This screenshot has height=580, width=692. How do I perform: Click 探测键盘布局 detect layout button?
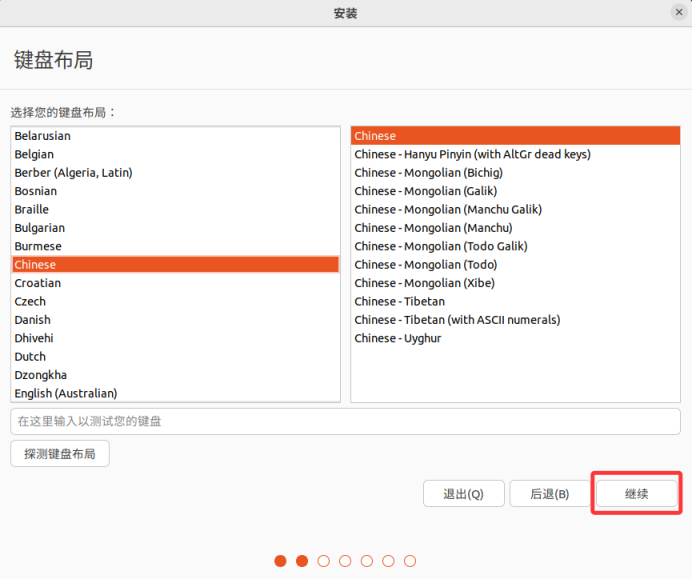pos(60,454)
